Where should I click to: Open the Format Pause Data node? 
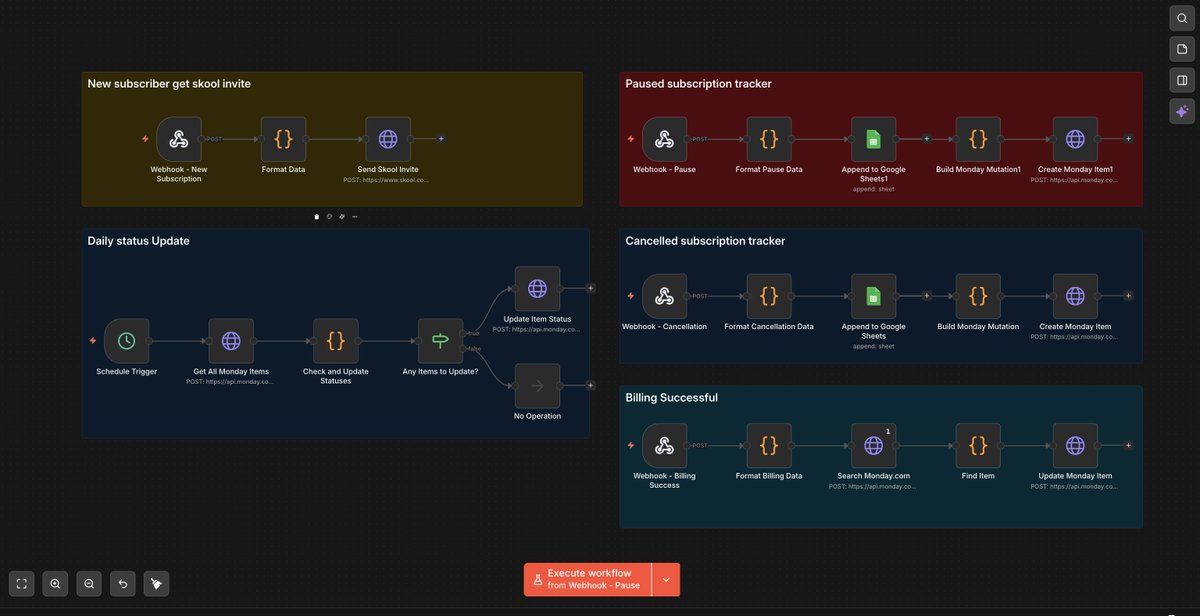(x=769, y=139)
